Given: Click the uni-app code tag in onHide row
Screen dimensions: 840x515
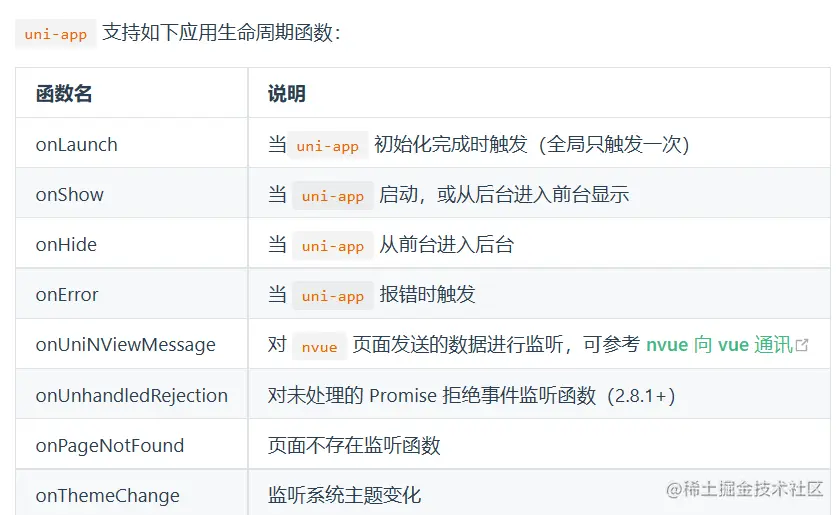Looking at the screenshot, I should coord(333,245).
